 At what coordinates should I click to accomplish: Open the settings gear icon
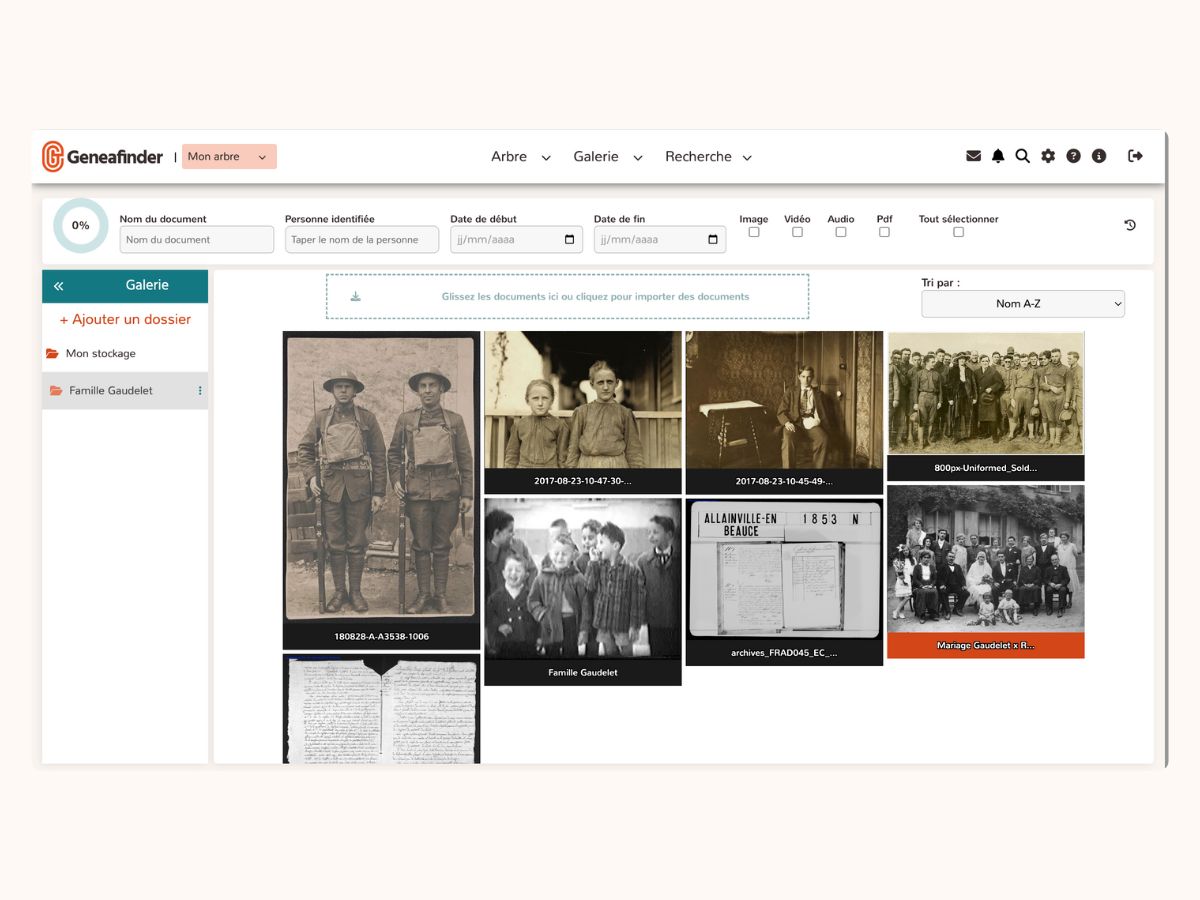coord(1047,156)
